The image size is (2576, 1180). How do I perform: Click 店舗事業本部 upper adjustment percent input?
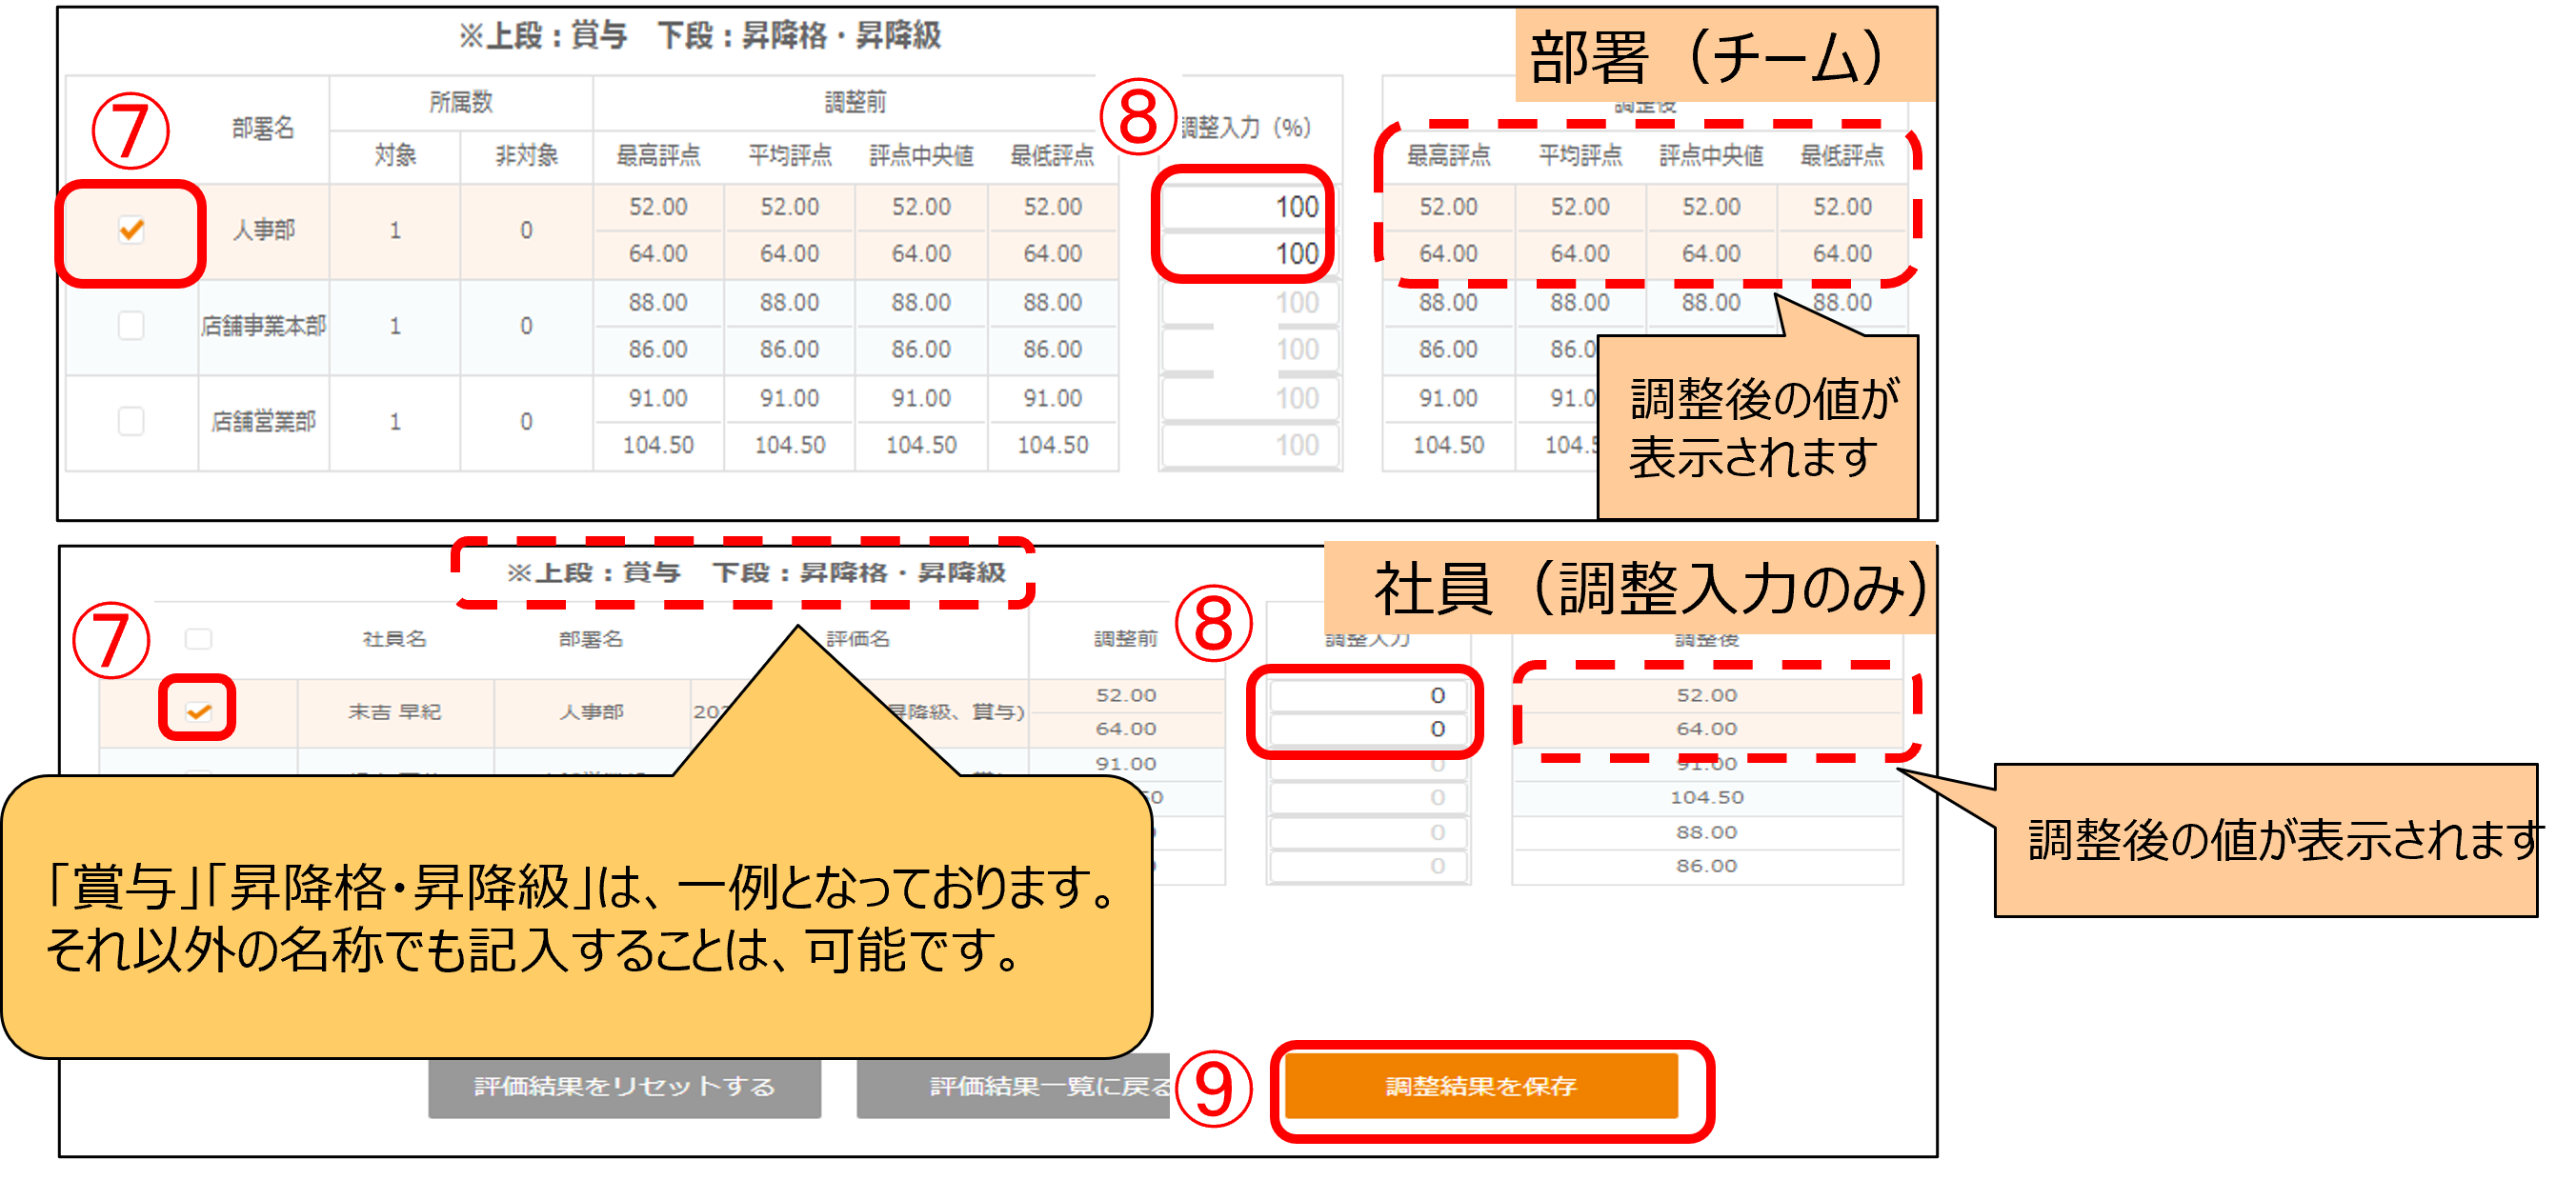[x=1249, y=302]
